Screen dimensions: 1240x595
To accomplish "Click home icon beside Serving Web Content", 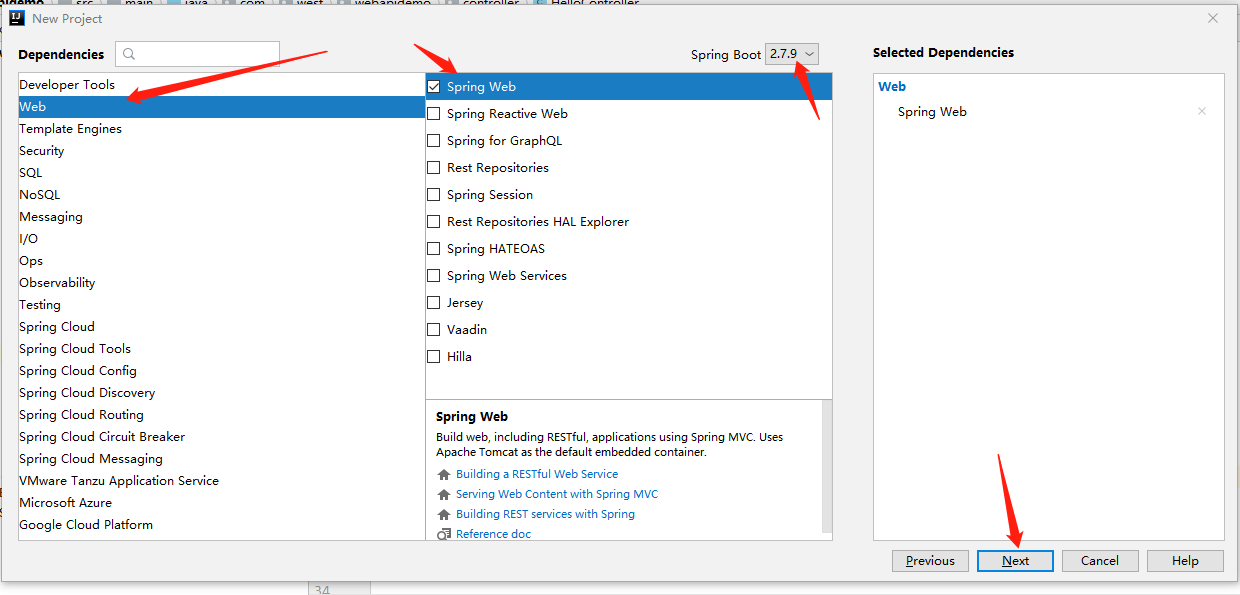I will pos(444,495).
